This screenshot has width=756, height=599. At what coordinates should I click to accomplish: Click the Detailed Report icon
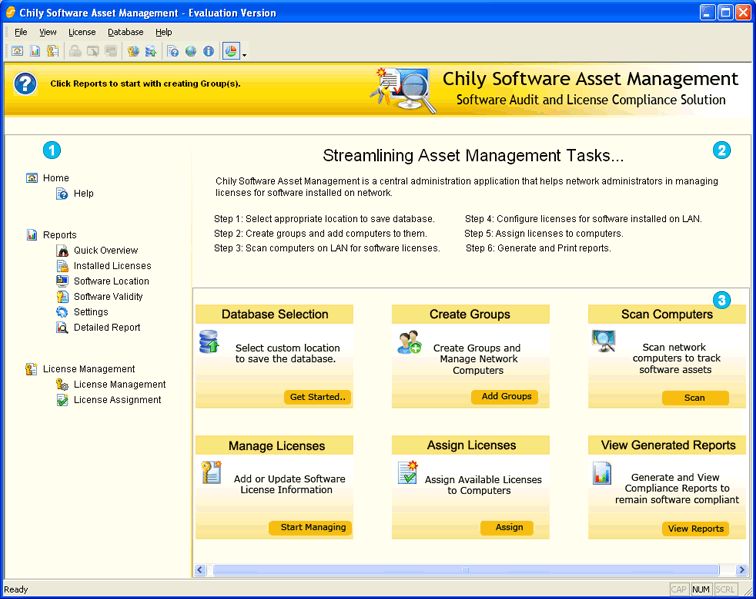click(x=62, y=327)
